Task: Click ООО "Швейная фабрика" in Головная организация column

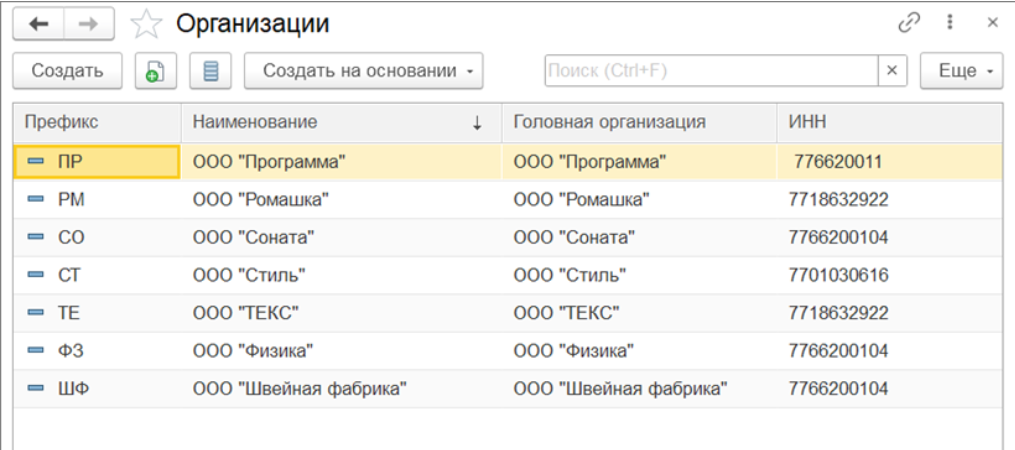Action: click(x=640, y=388)
